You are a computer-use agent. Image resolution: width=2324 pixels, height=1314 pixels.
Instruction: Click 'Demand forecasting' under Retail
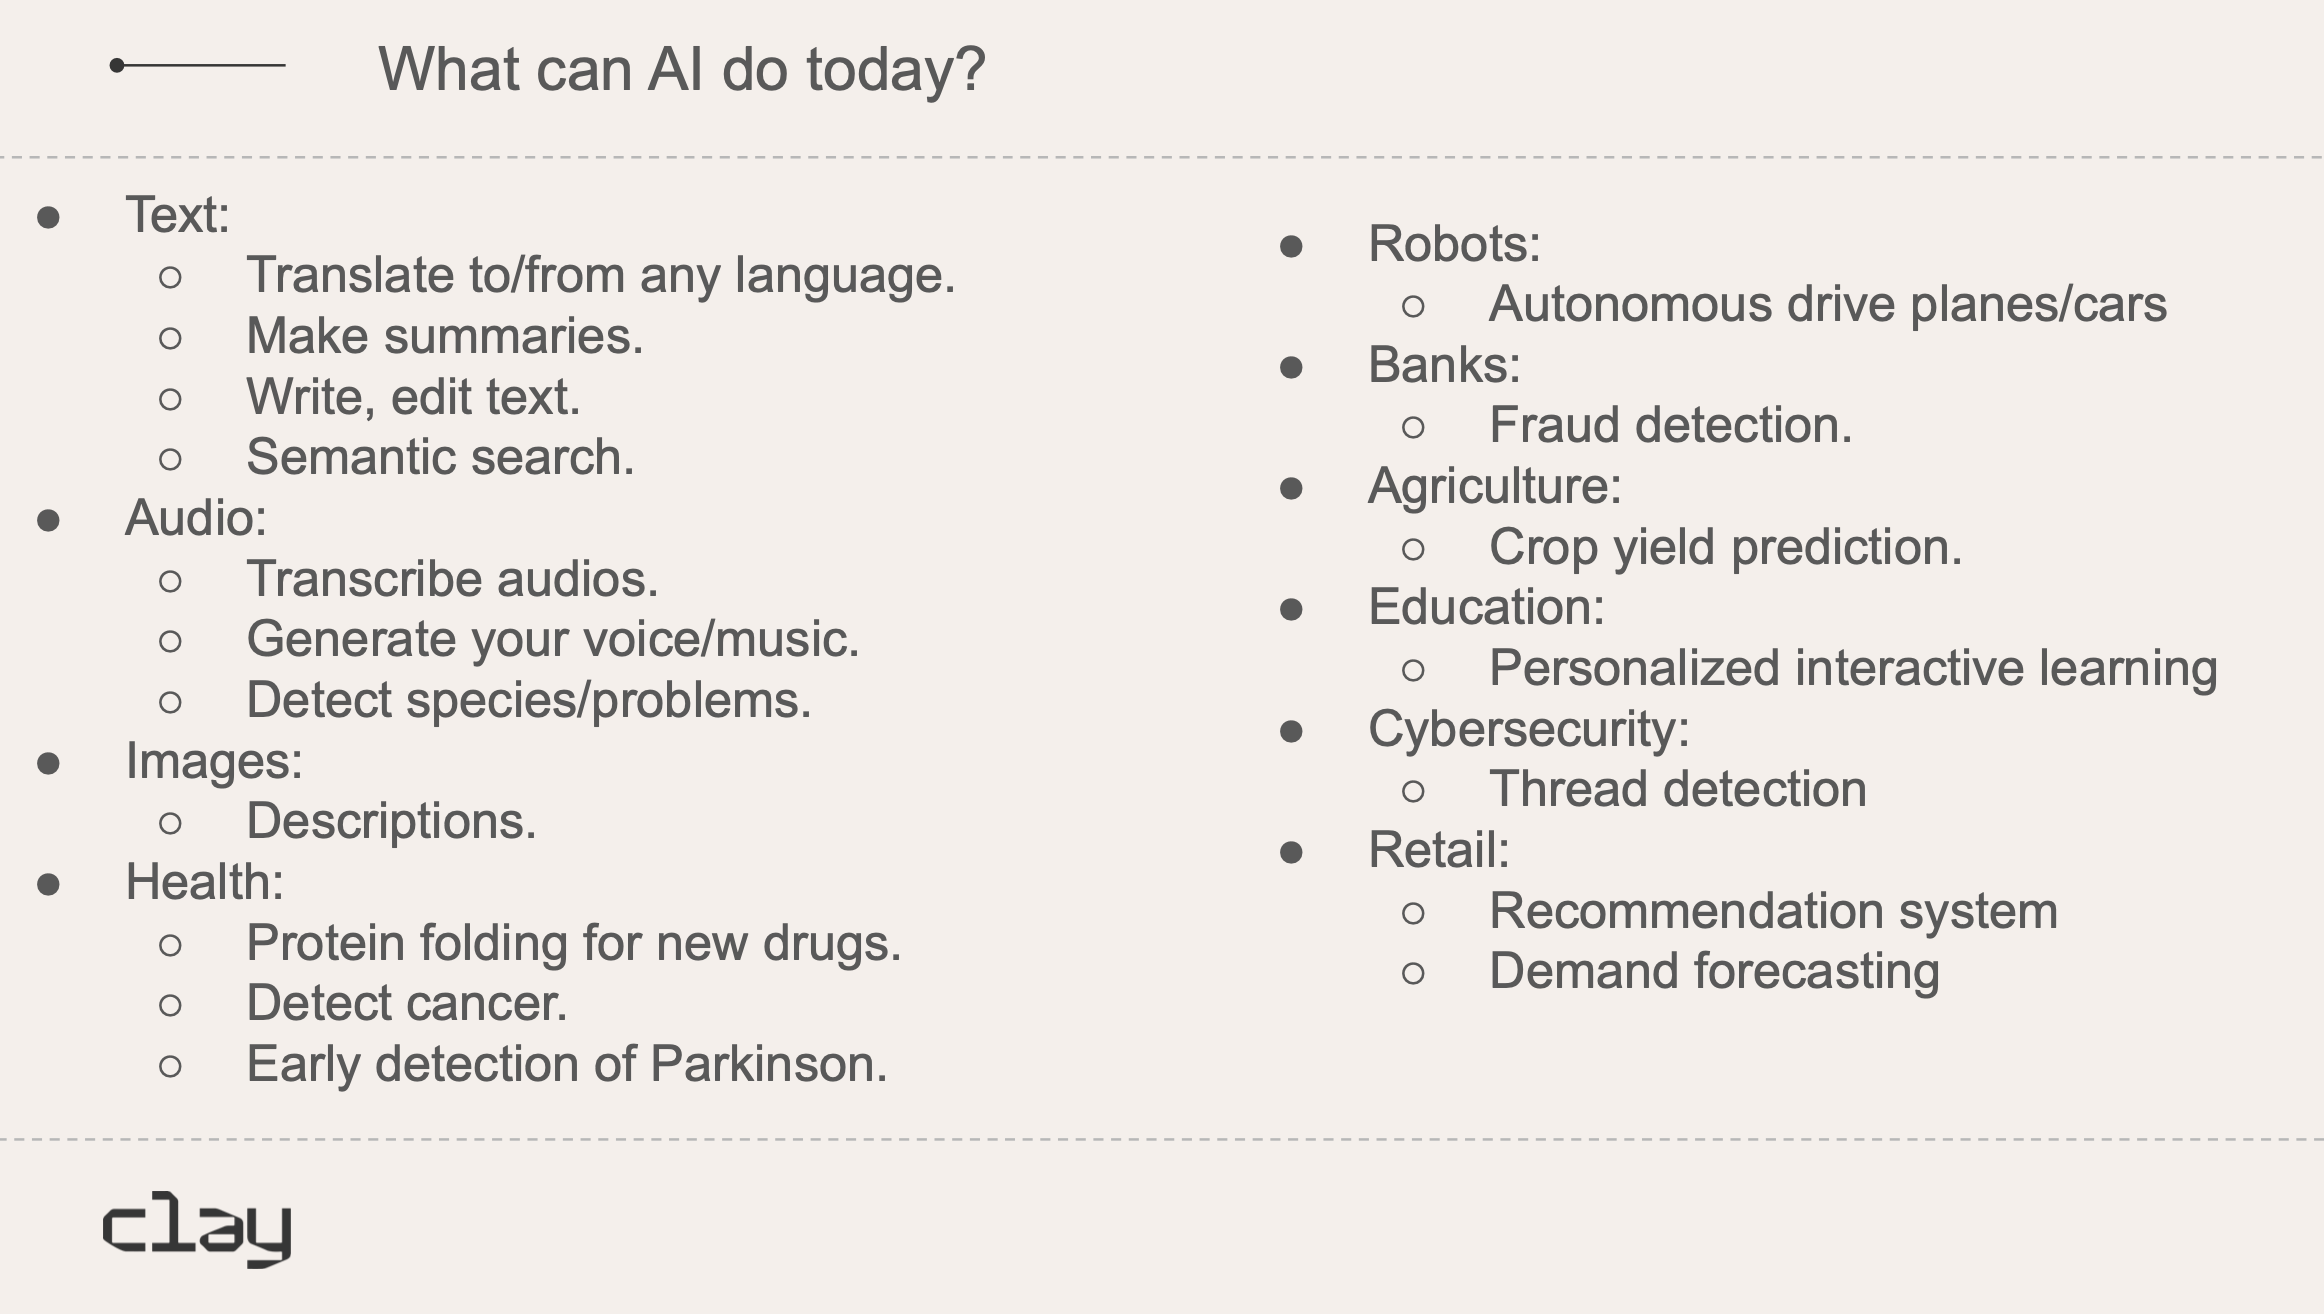(1714, 971)
